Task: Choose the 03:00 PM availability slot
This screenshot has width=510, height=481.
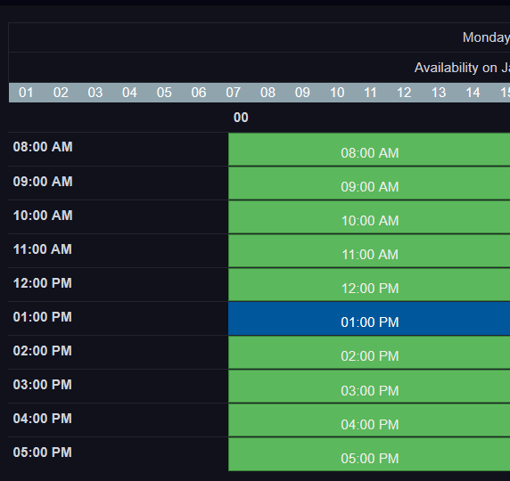Action: [x=369, y=387]
